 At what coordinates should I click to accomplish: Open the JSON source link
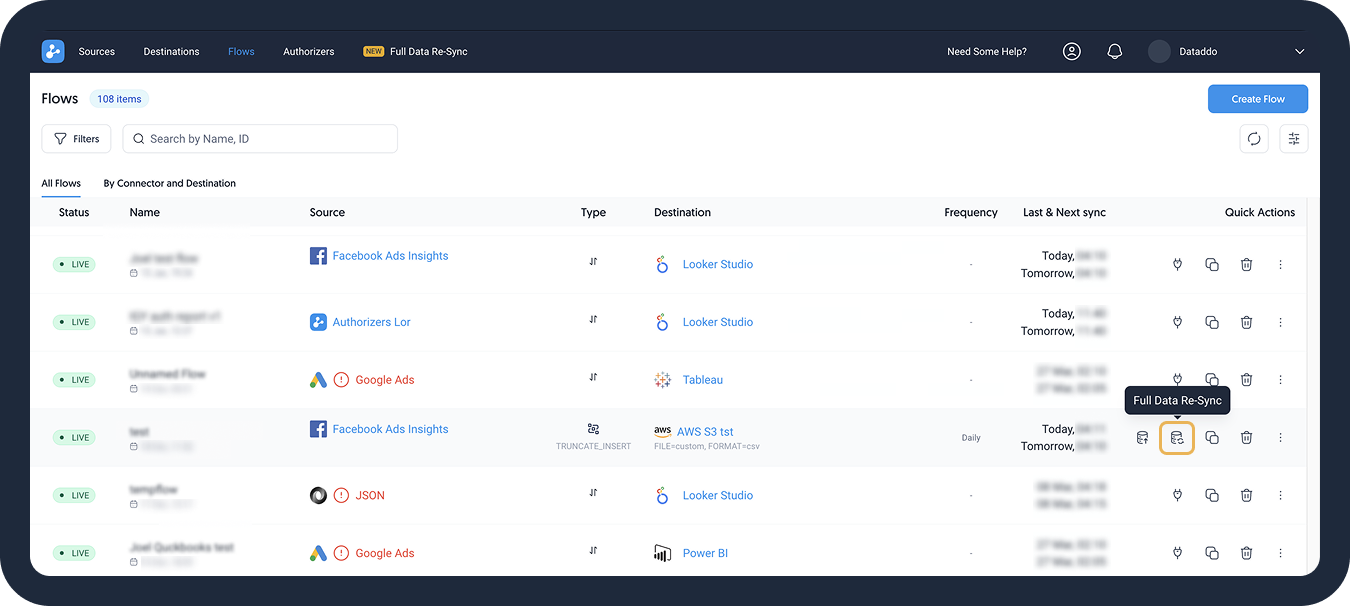pos(370,495)
